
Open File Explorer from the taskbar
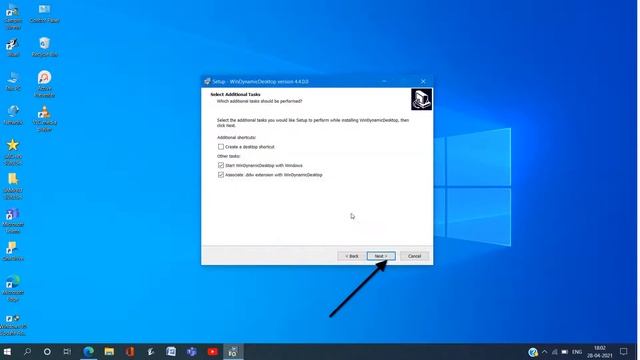click(109, 351)
